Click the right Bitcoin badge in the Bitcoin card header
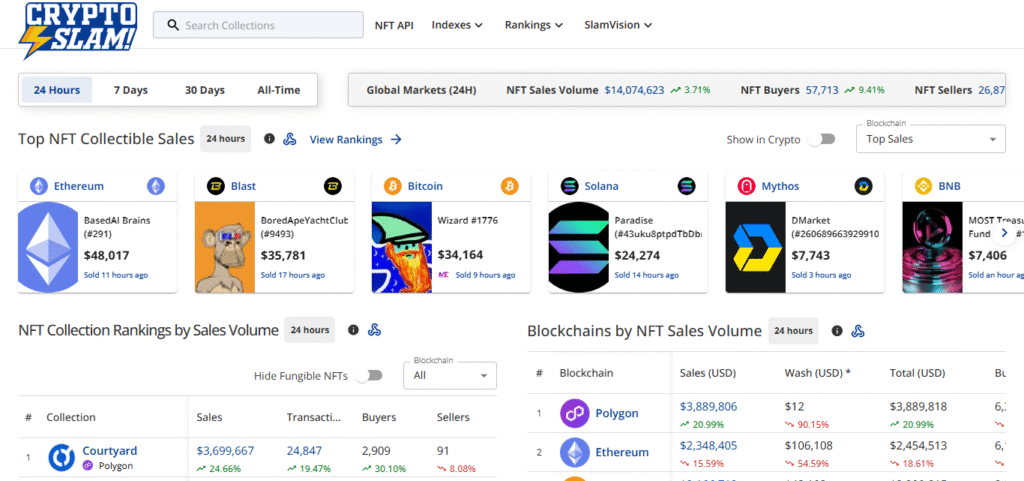 (509, 186)
